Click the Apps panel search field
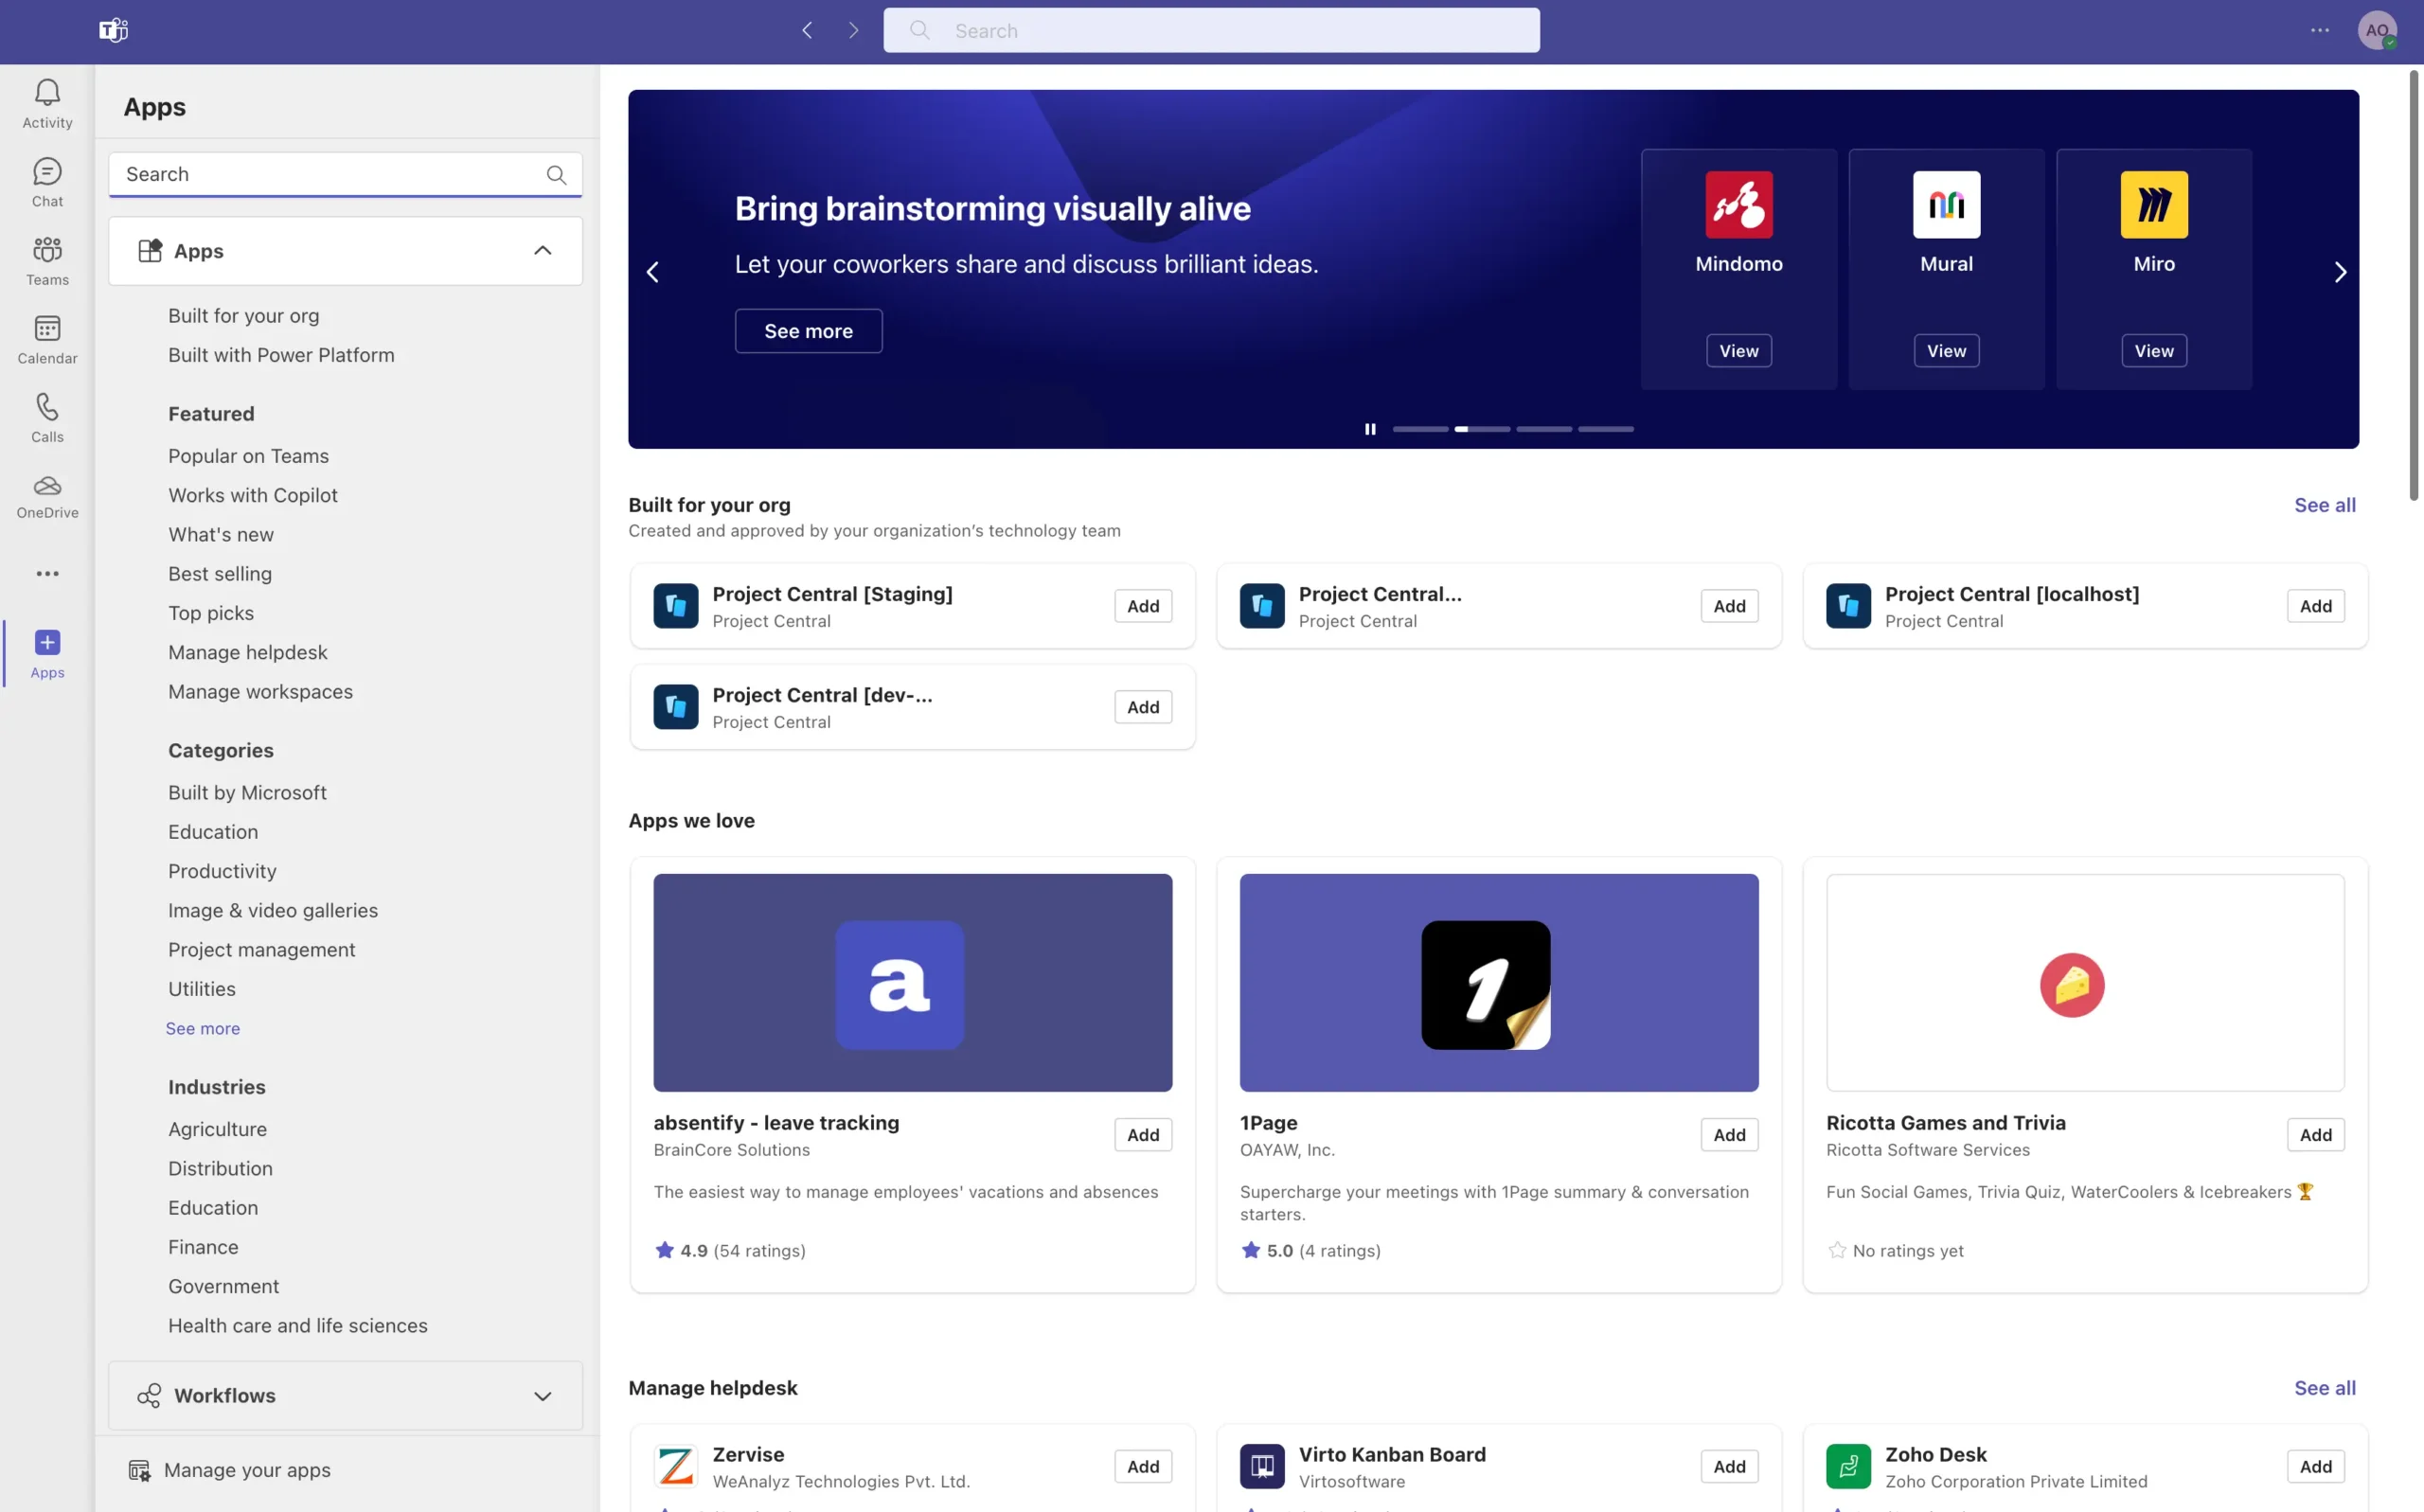The height and width of the screenshot is (1512, 2424). click(330, 174)
